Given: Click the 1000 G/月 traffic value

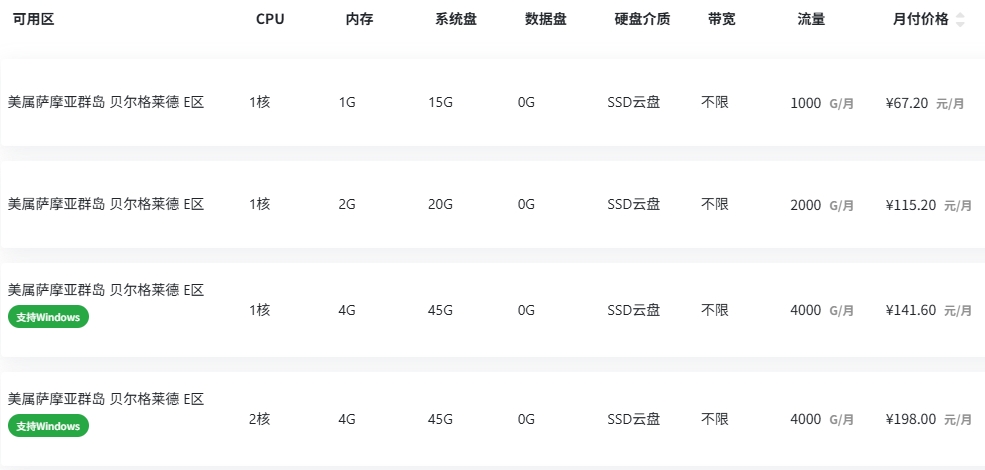Looking at the screenshot, I should (822, 103).
